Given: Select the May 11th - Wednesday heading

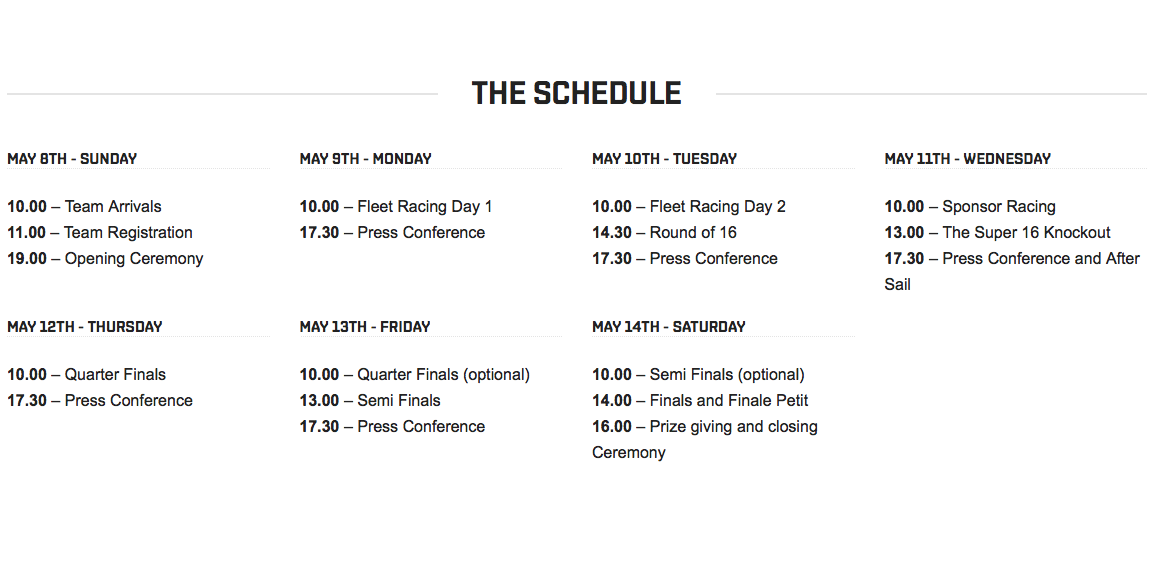Looking at the screenshot, I should pyautogui.click(x=968, y=159).
